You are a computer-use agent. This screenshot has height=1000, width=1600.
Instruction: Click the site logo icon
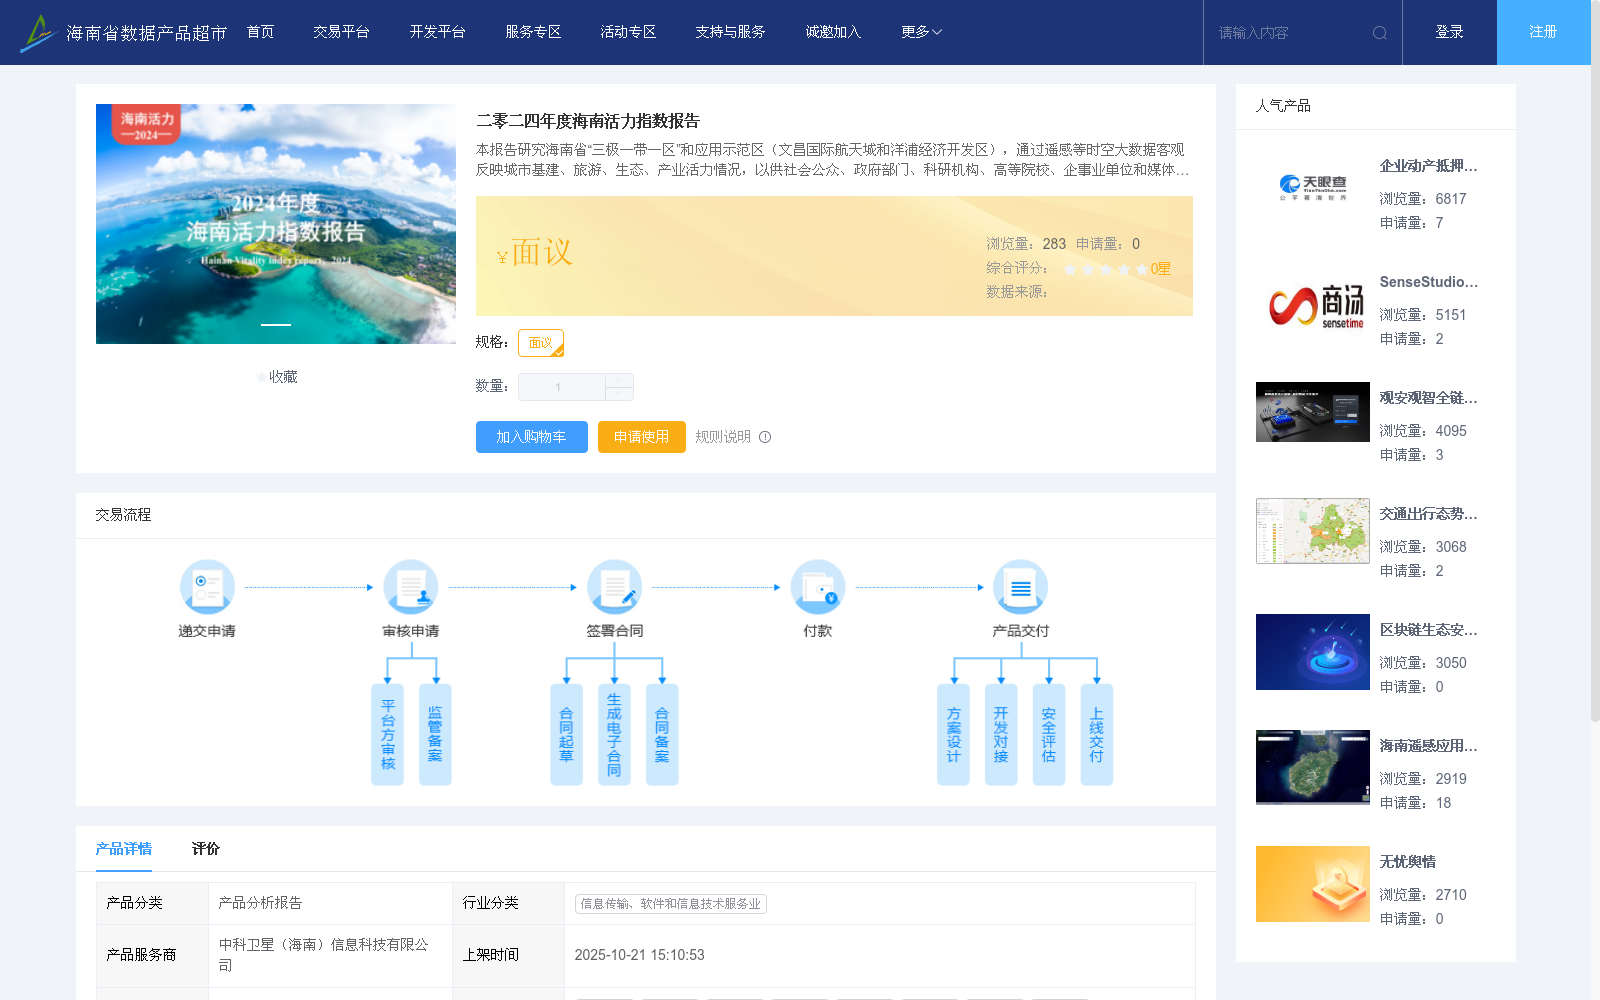click(x=38, y=33)
